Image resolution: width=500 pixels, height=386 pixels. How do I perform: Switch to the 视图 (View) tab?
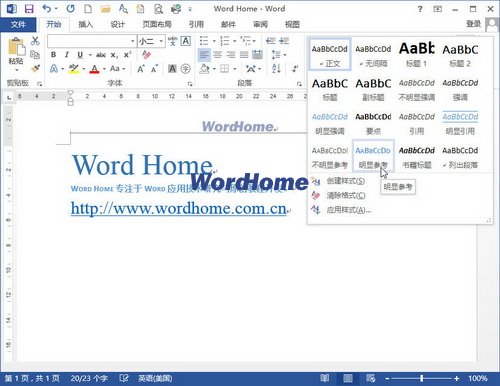tap(292, 24)
